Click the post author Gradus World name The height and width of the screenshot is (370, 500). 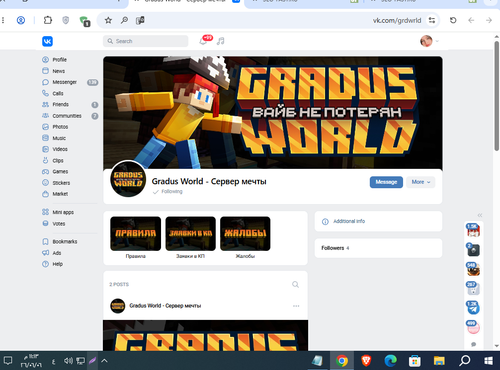pyautogui.click(x=165, y=306)
